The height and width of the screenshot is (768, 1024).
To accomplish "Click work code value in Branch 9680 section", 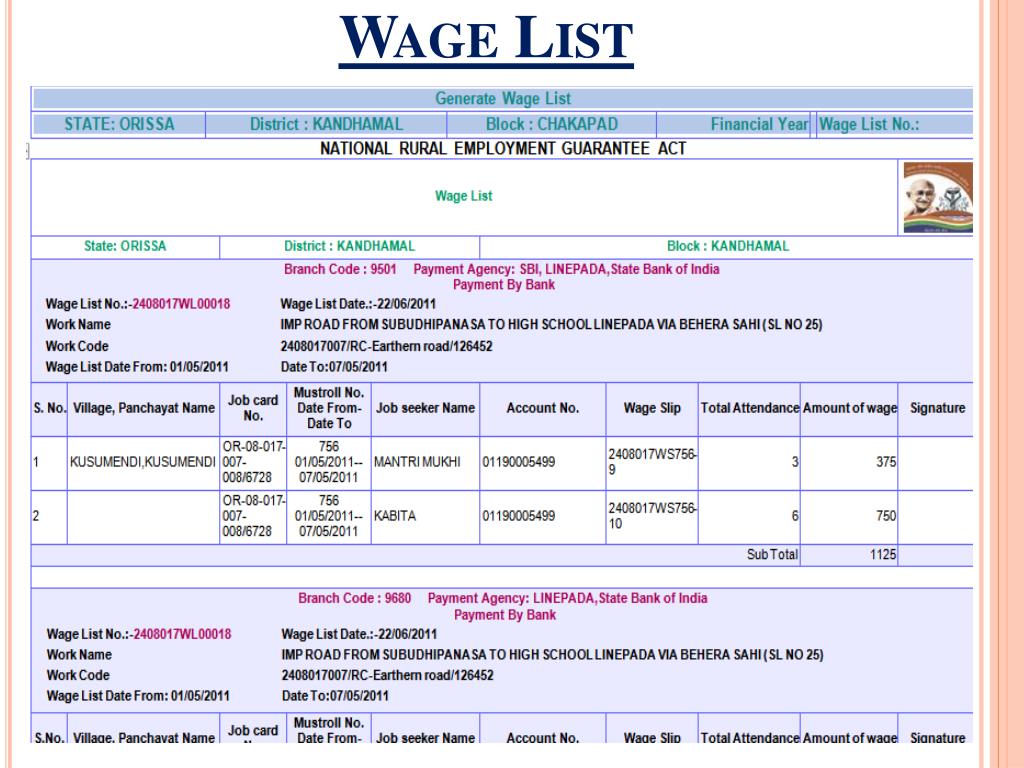I will pos(387,675).
